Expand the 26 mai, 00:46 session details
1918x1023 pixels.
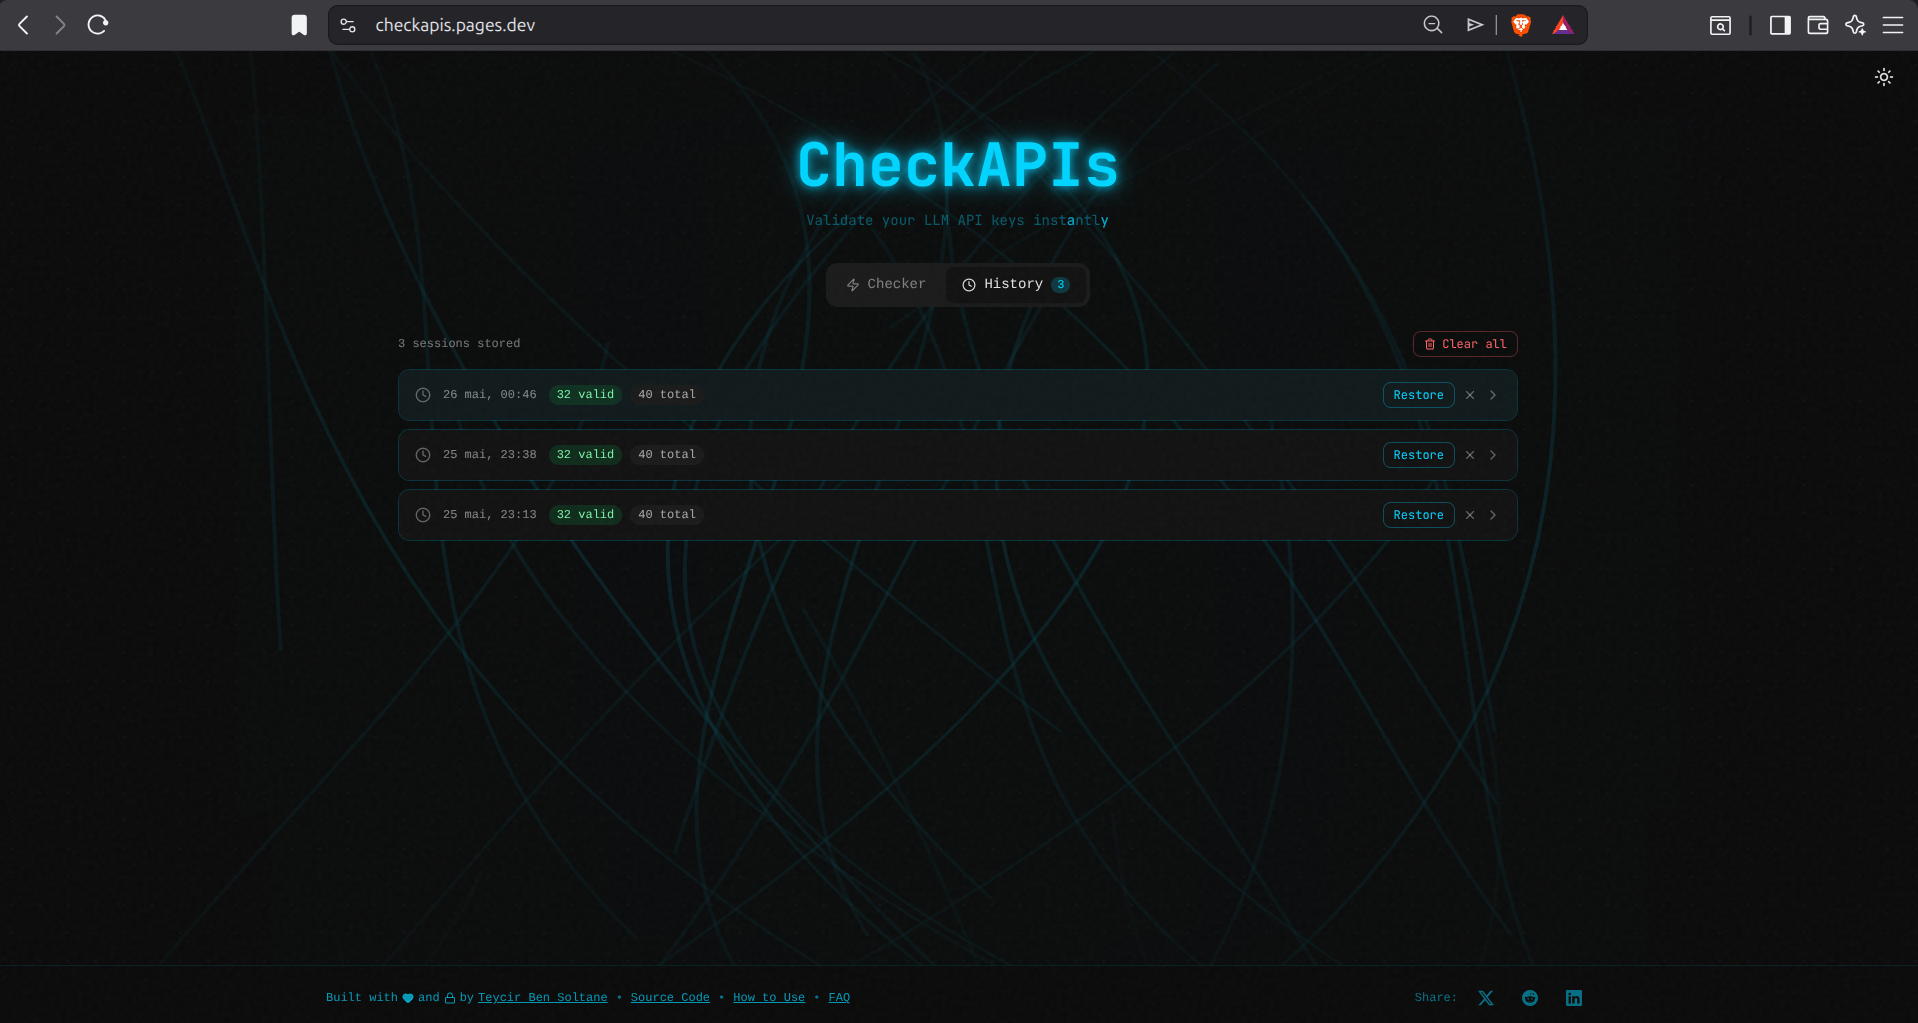click(1493, 395)
